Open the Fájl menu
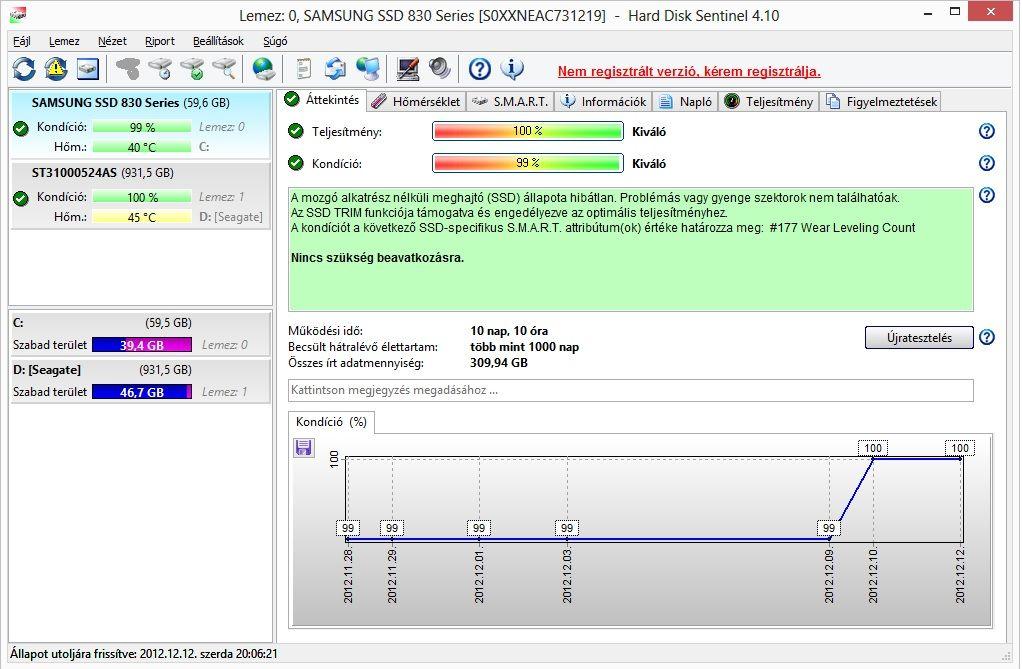Viewport: 1022px width, 669px height. [x=22, y=41]
